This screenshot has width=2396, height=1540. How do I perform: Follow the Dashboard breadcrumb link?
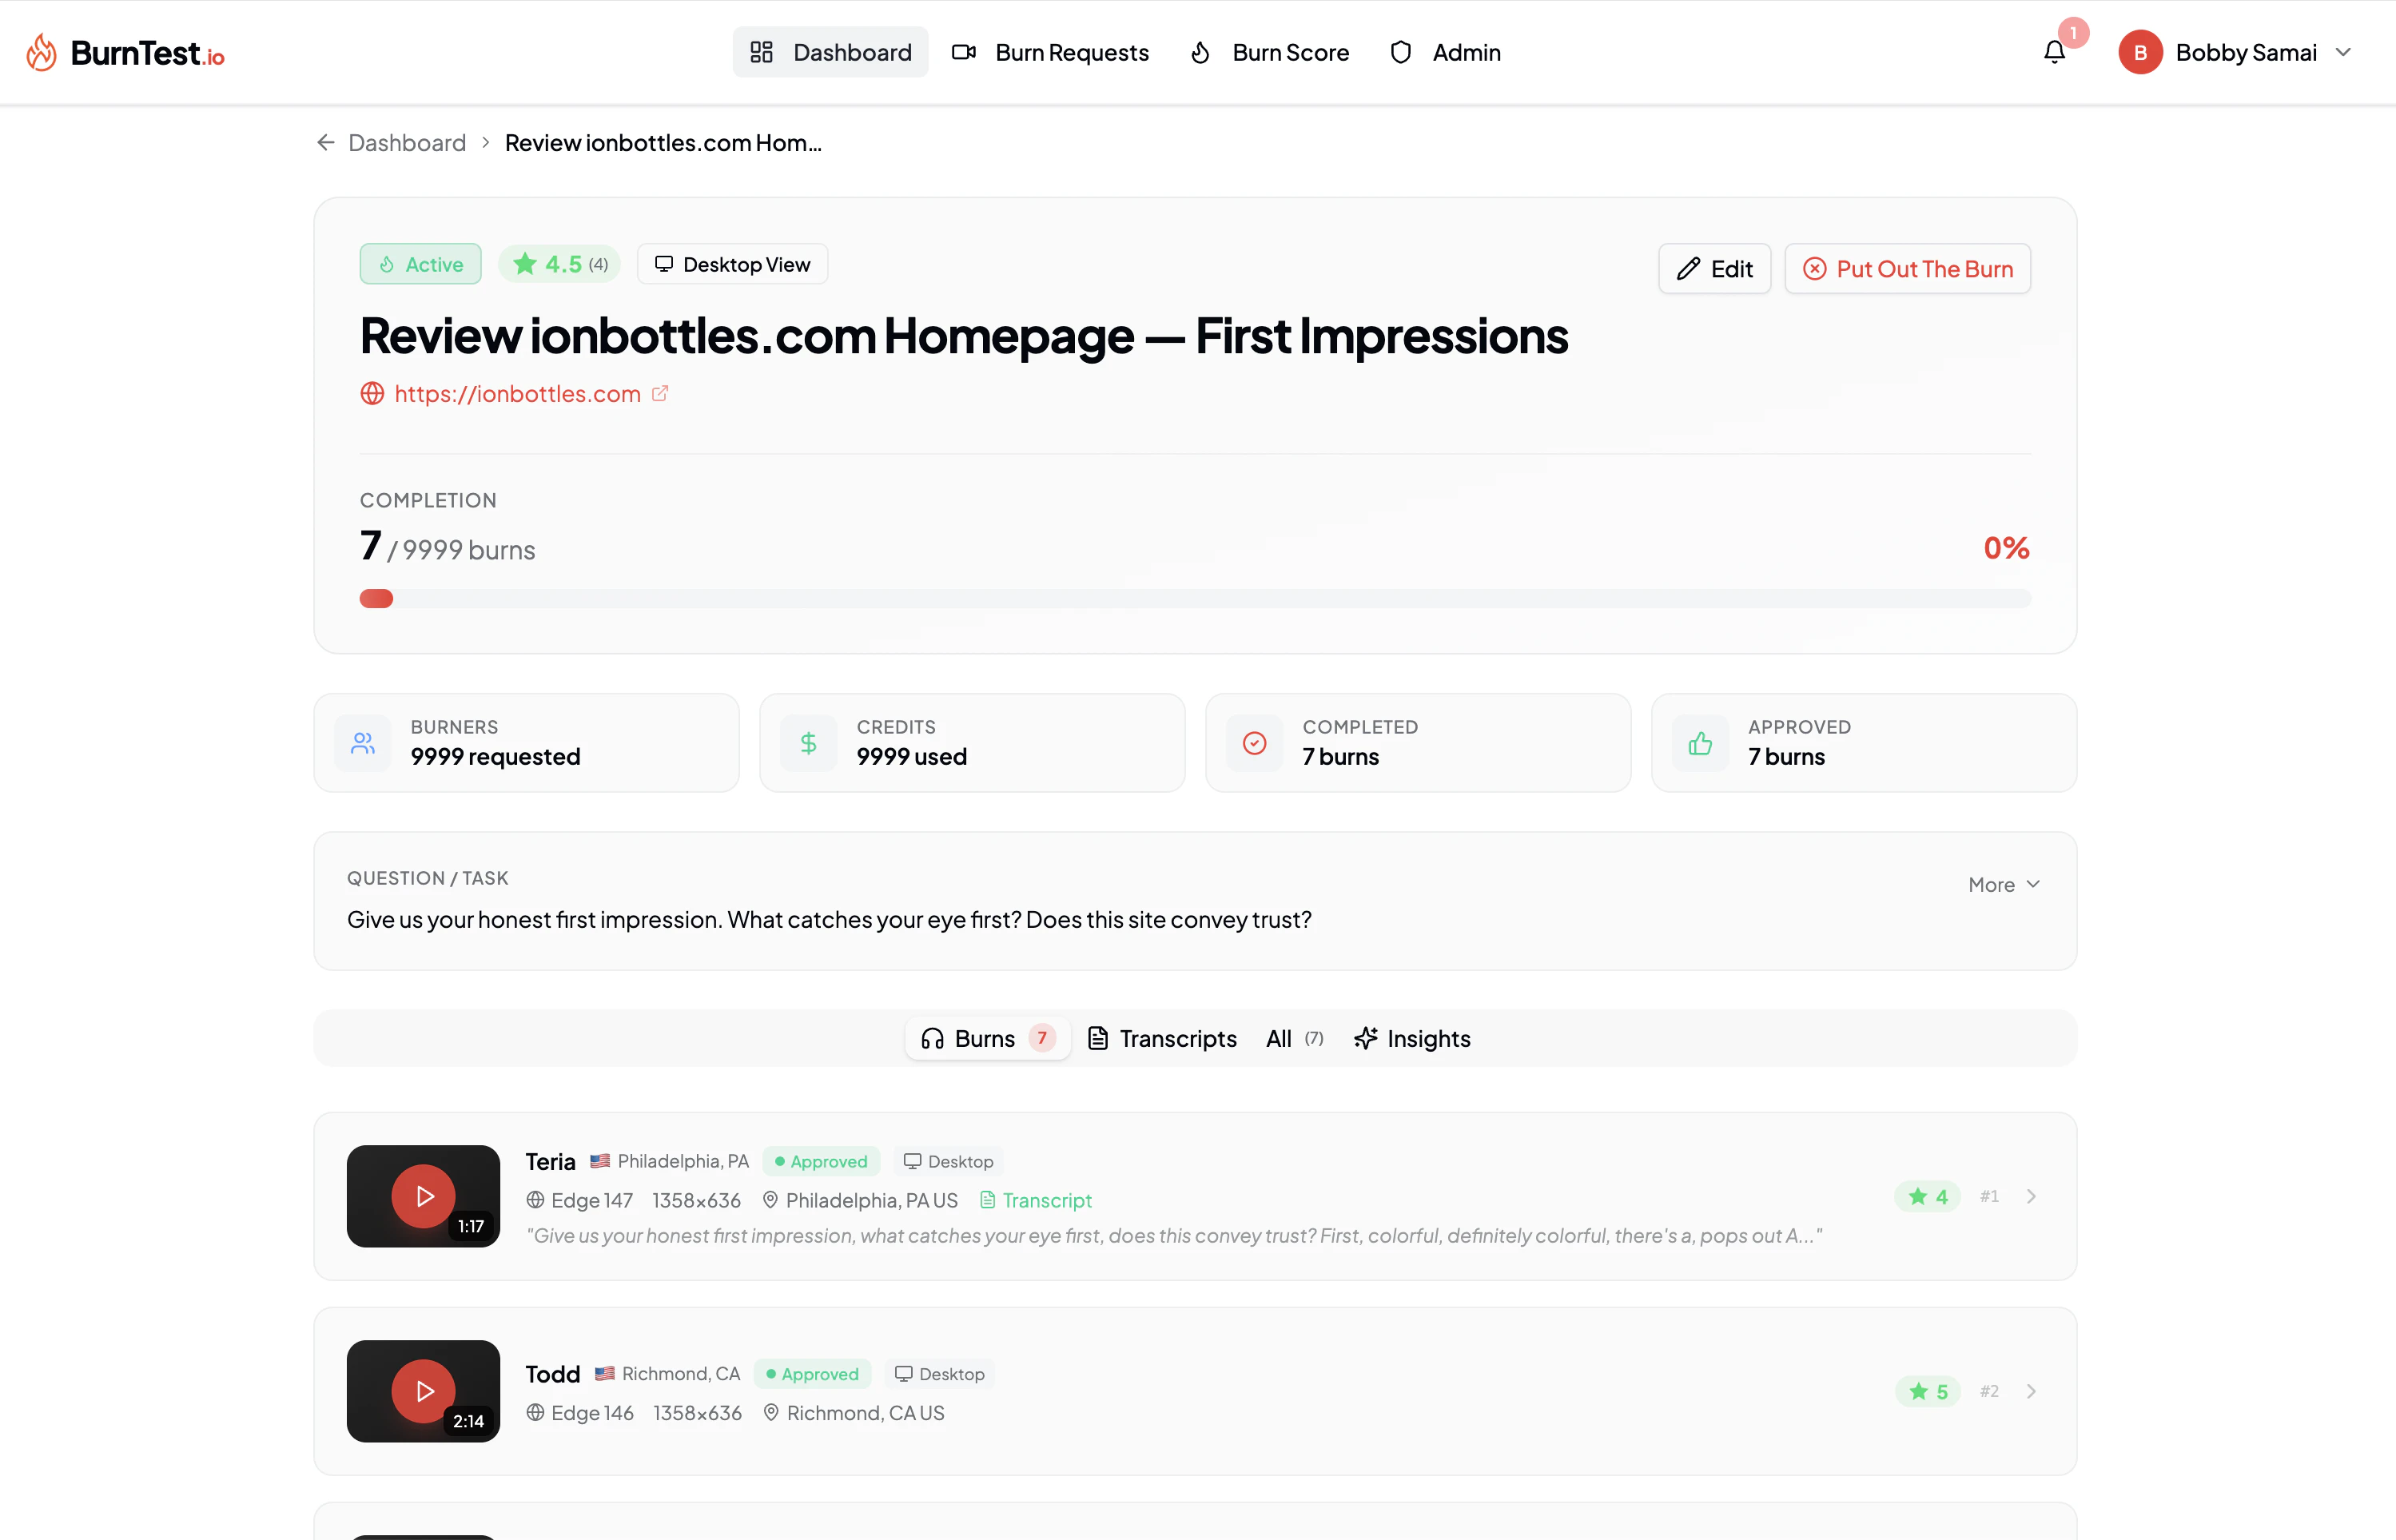pyautogui.click(x=407, y=143)
